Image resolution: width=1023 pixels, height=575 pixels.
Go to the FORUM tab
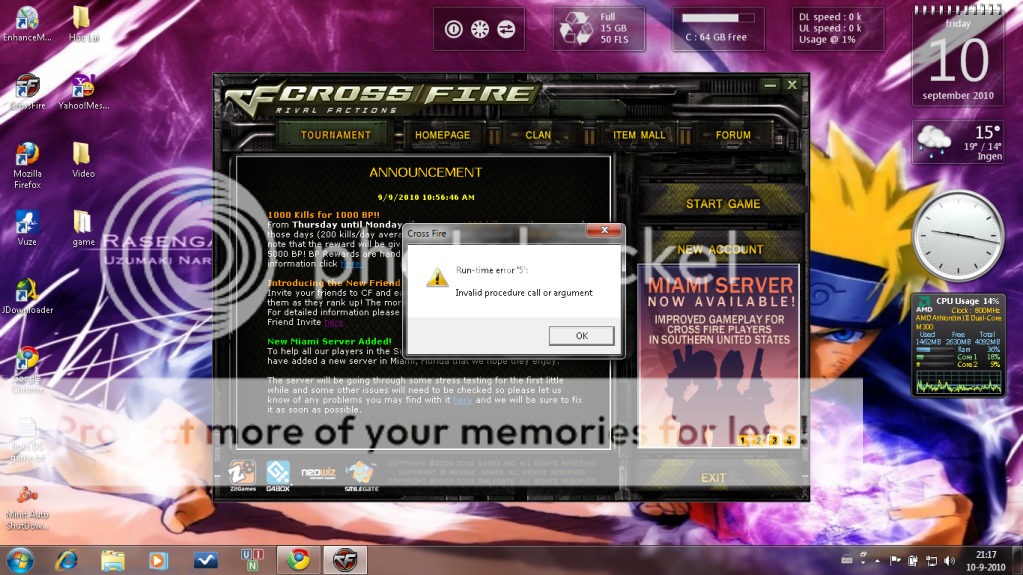click(733, 135)
